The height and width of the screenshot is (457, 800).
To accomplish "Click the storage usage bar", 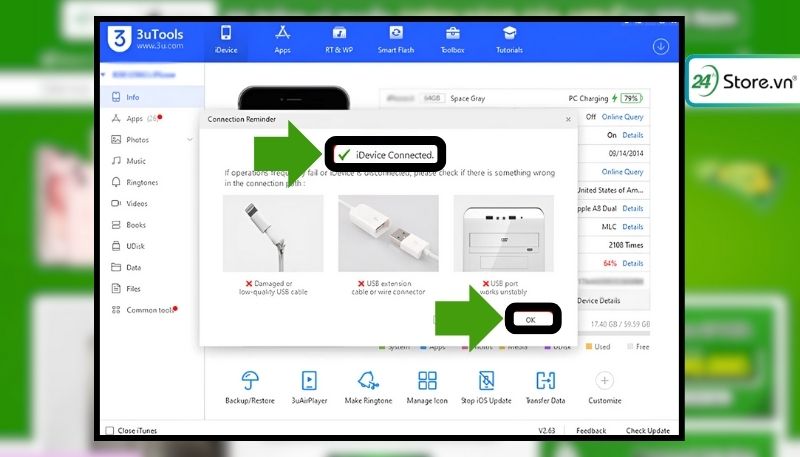I will point(614,334).
